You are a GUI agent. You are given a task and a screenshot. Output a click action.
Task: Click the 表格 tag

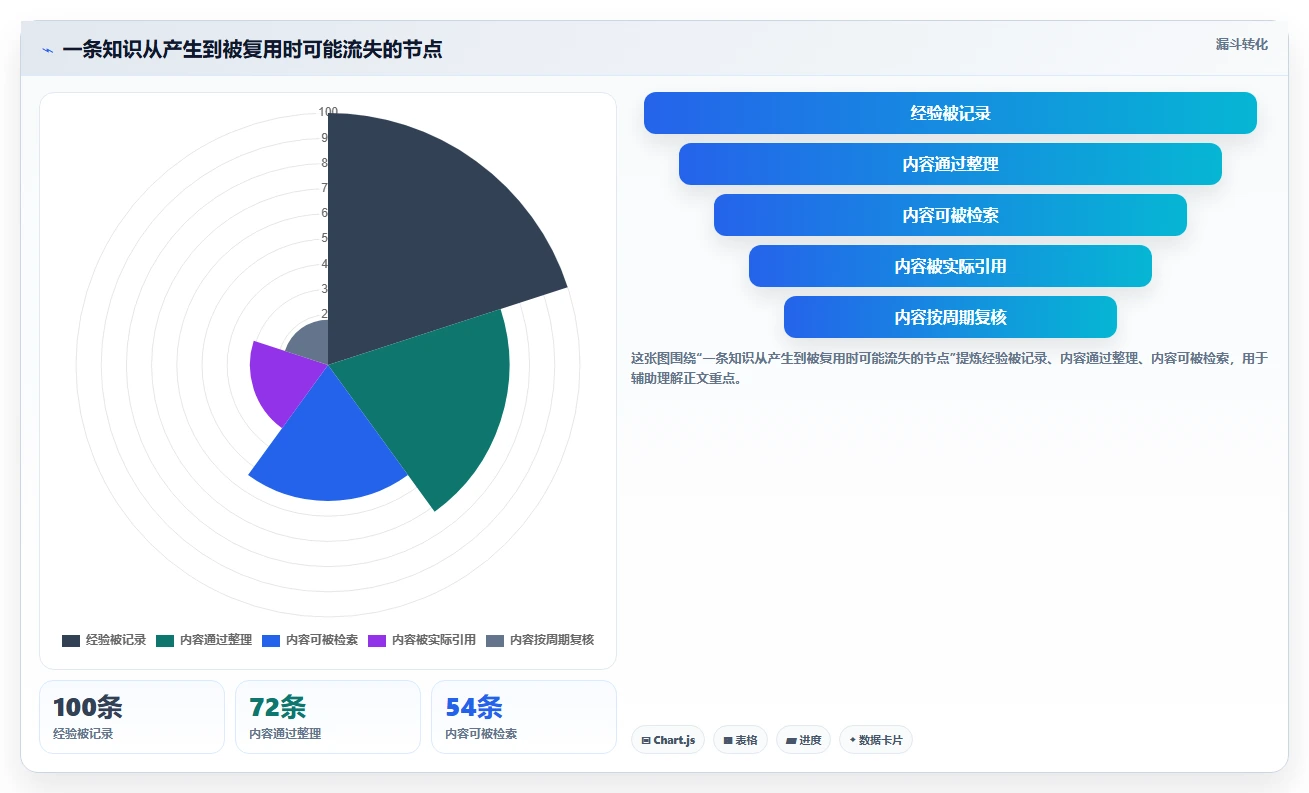click(x=740, y=740)
